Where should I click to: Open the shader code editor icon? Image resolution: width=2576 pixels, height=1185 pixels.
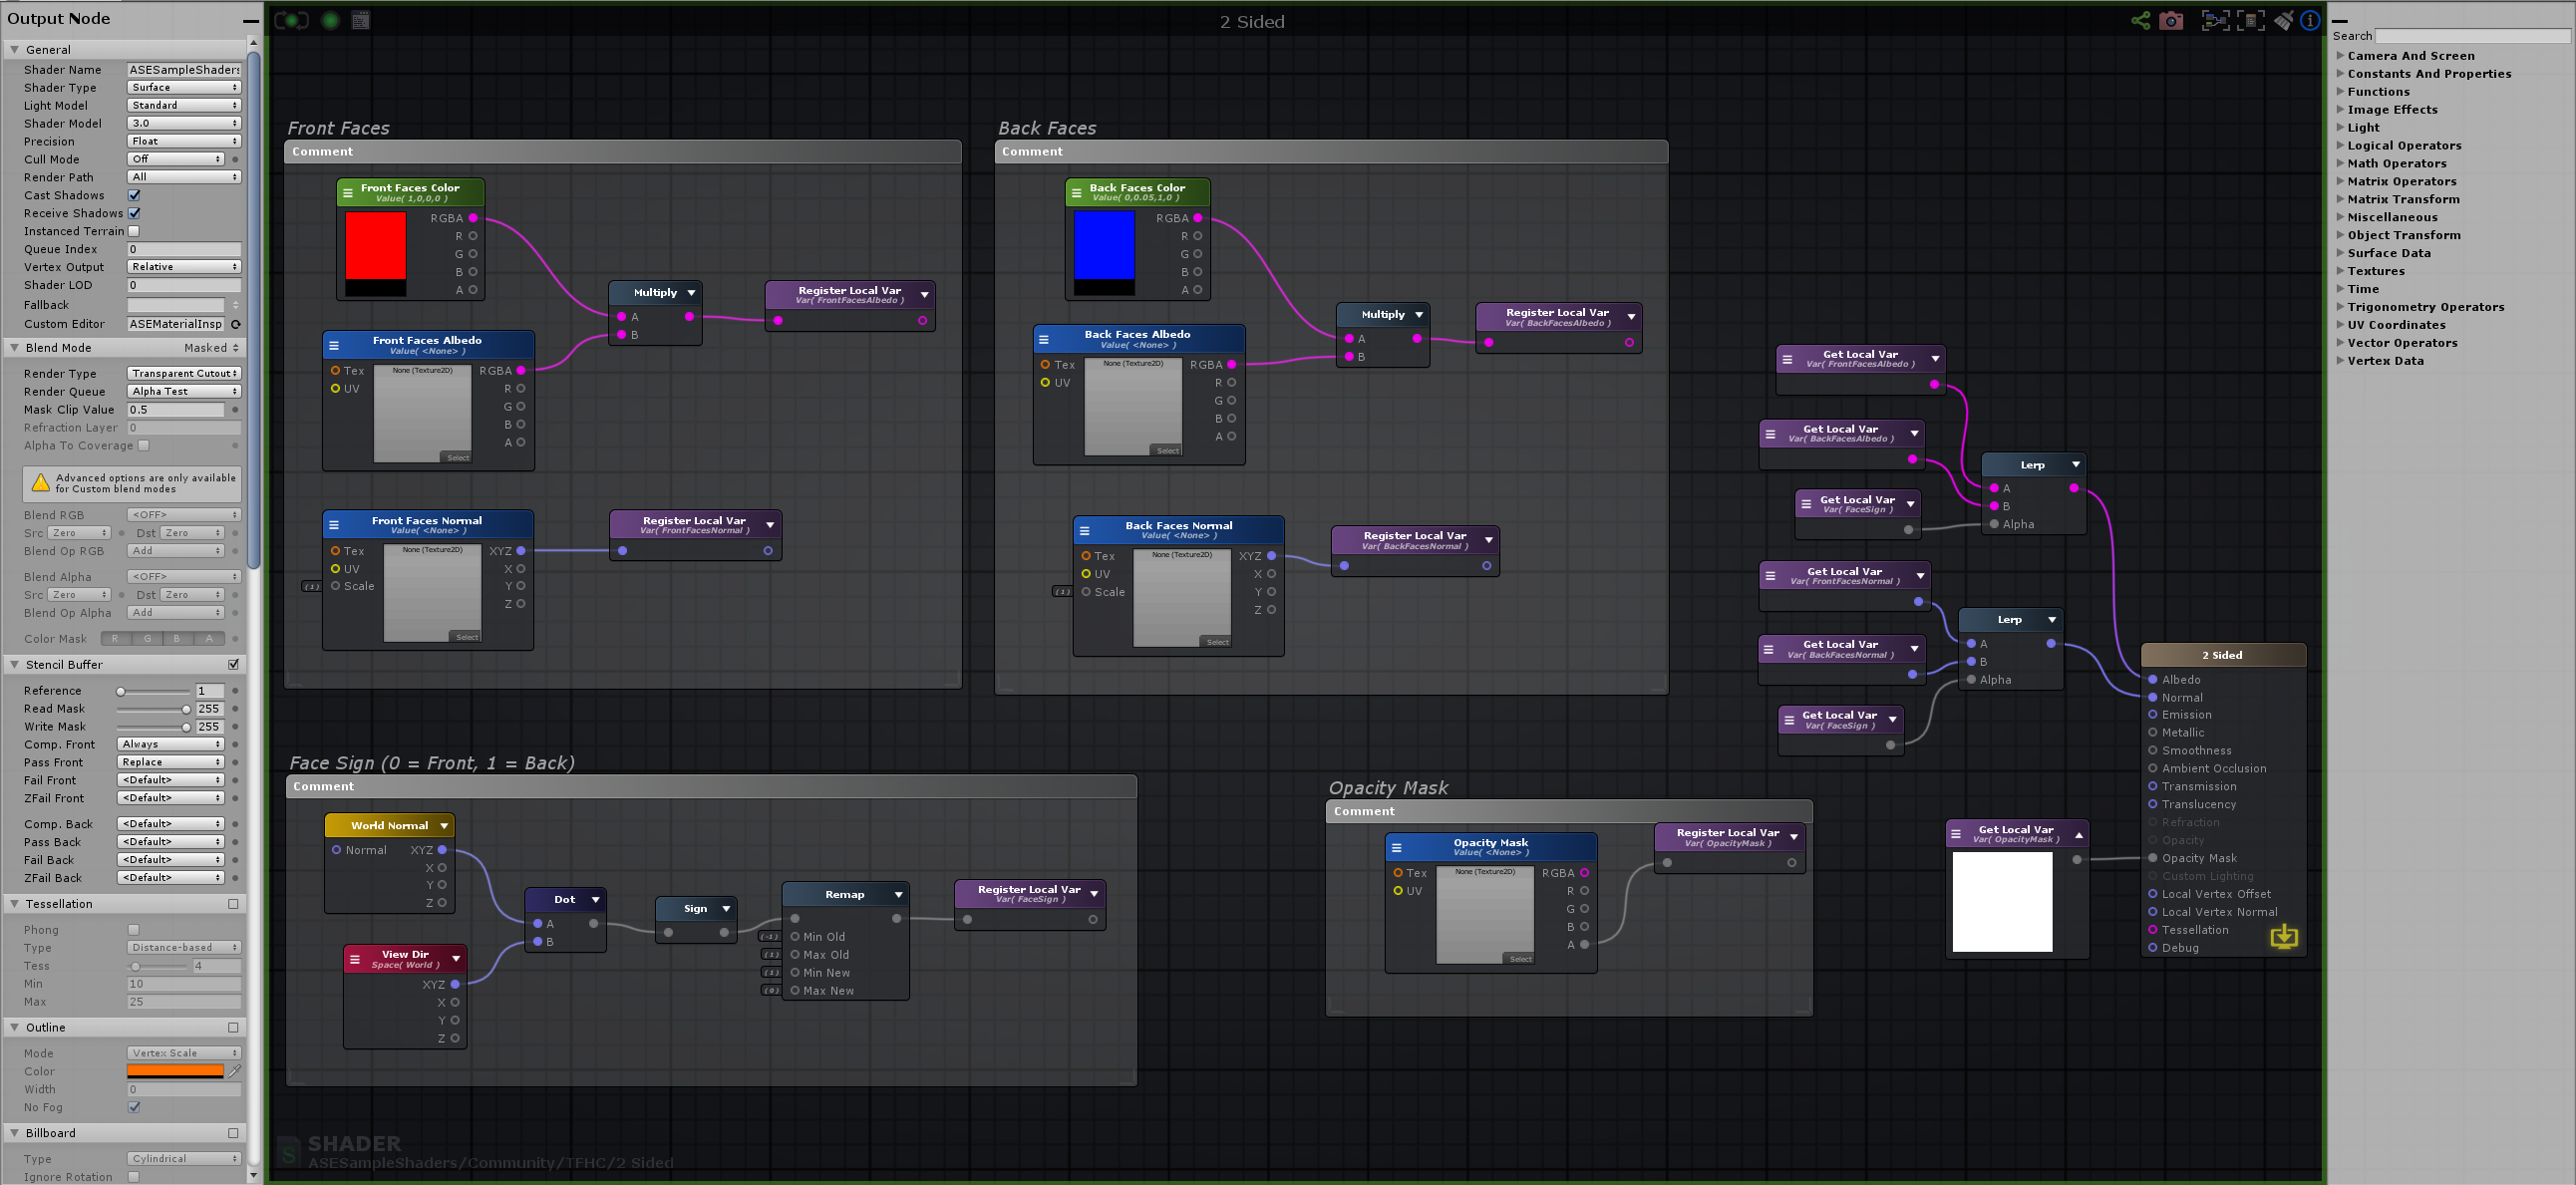click(x=361, y=20)
